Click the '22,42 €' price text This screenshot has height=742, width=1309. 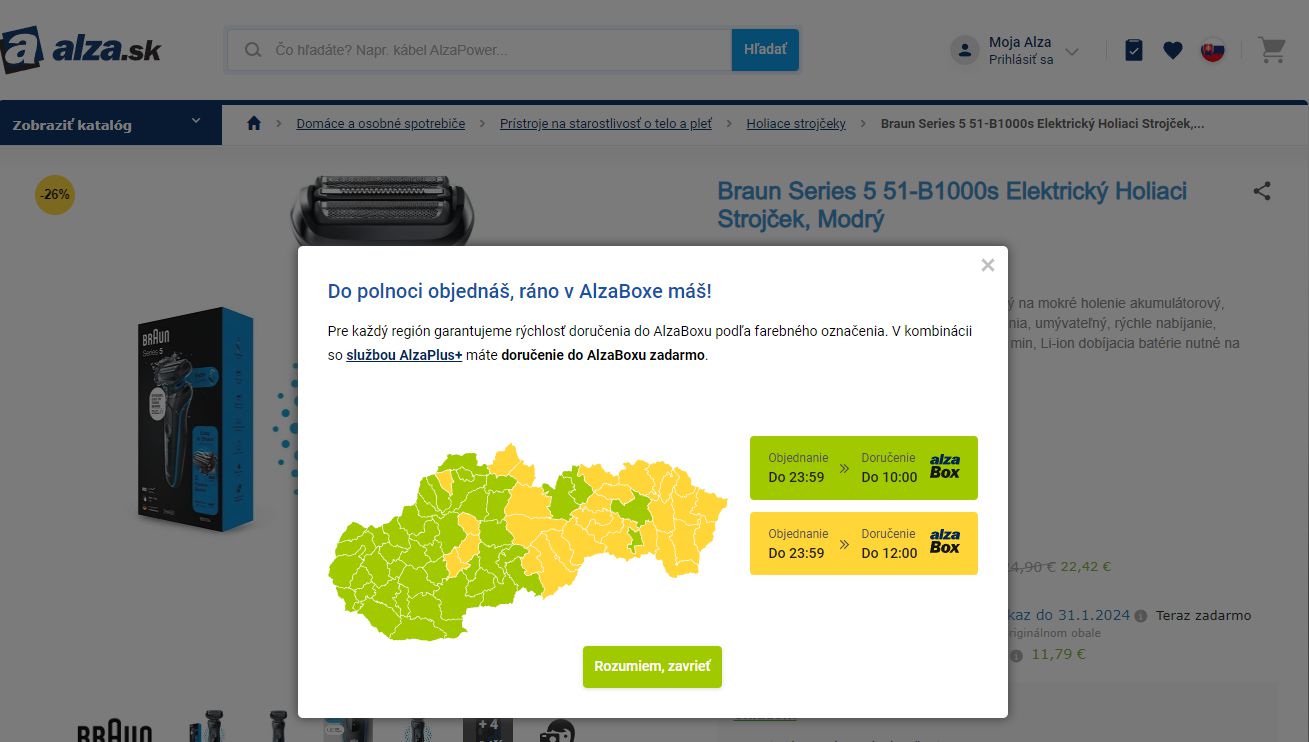click(1086, 566)
